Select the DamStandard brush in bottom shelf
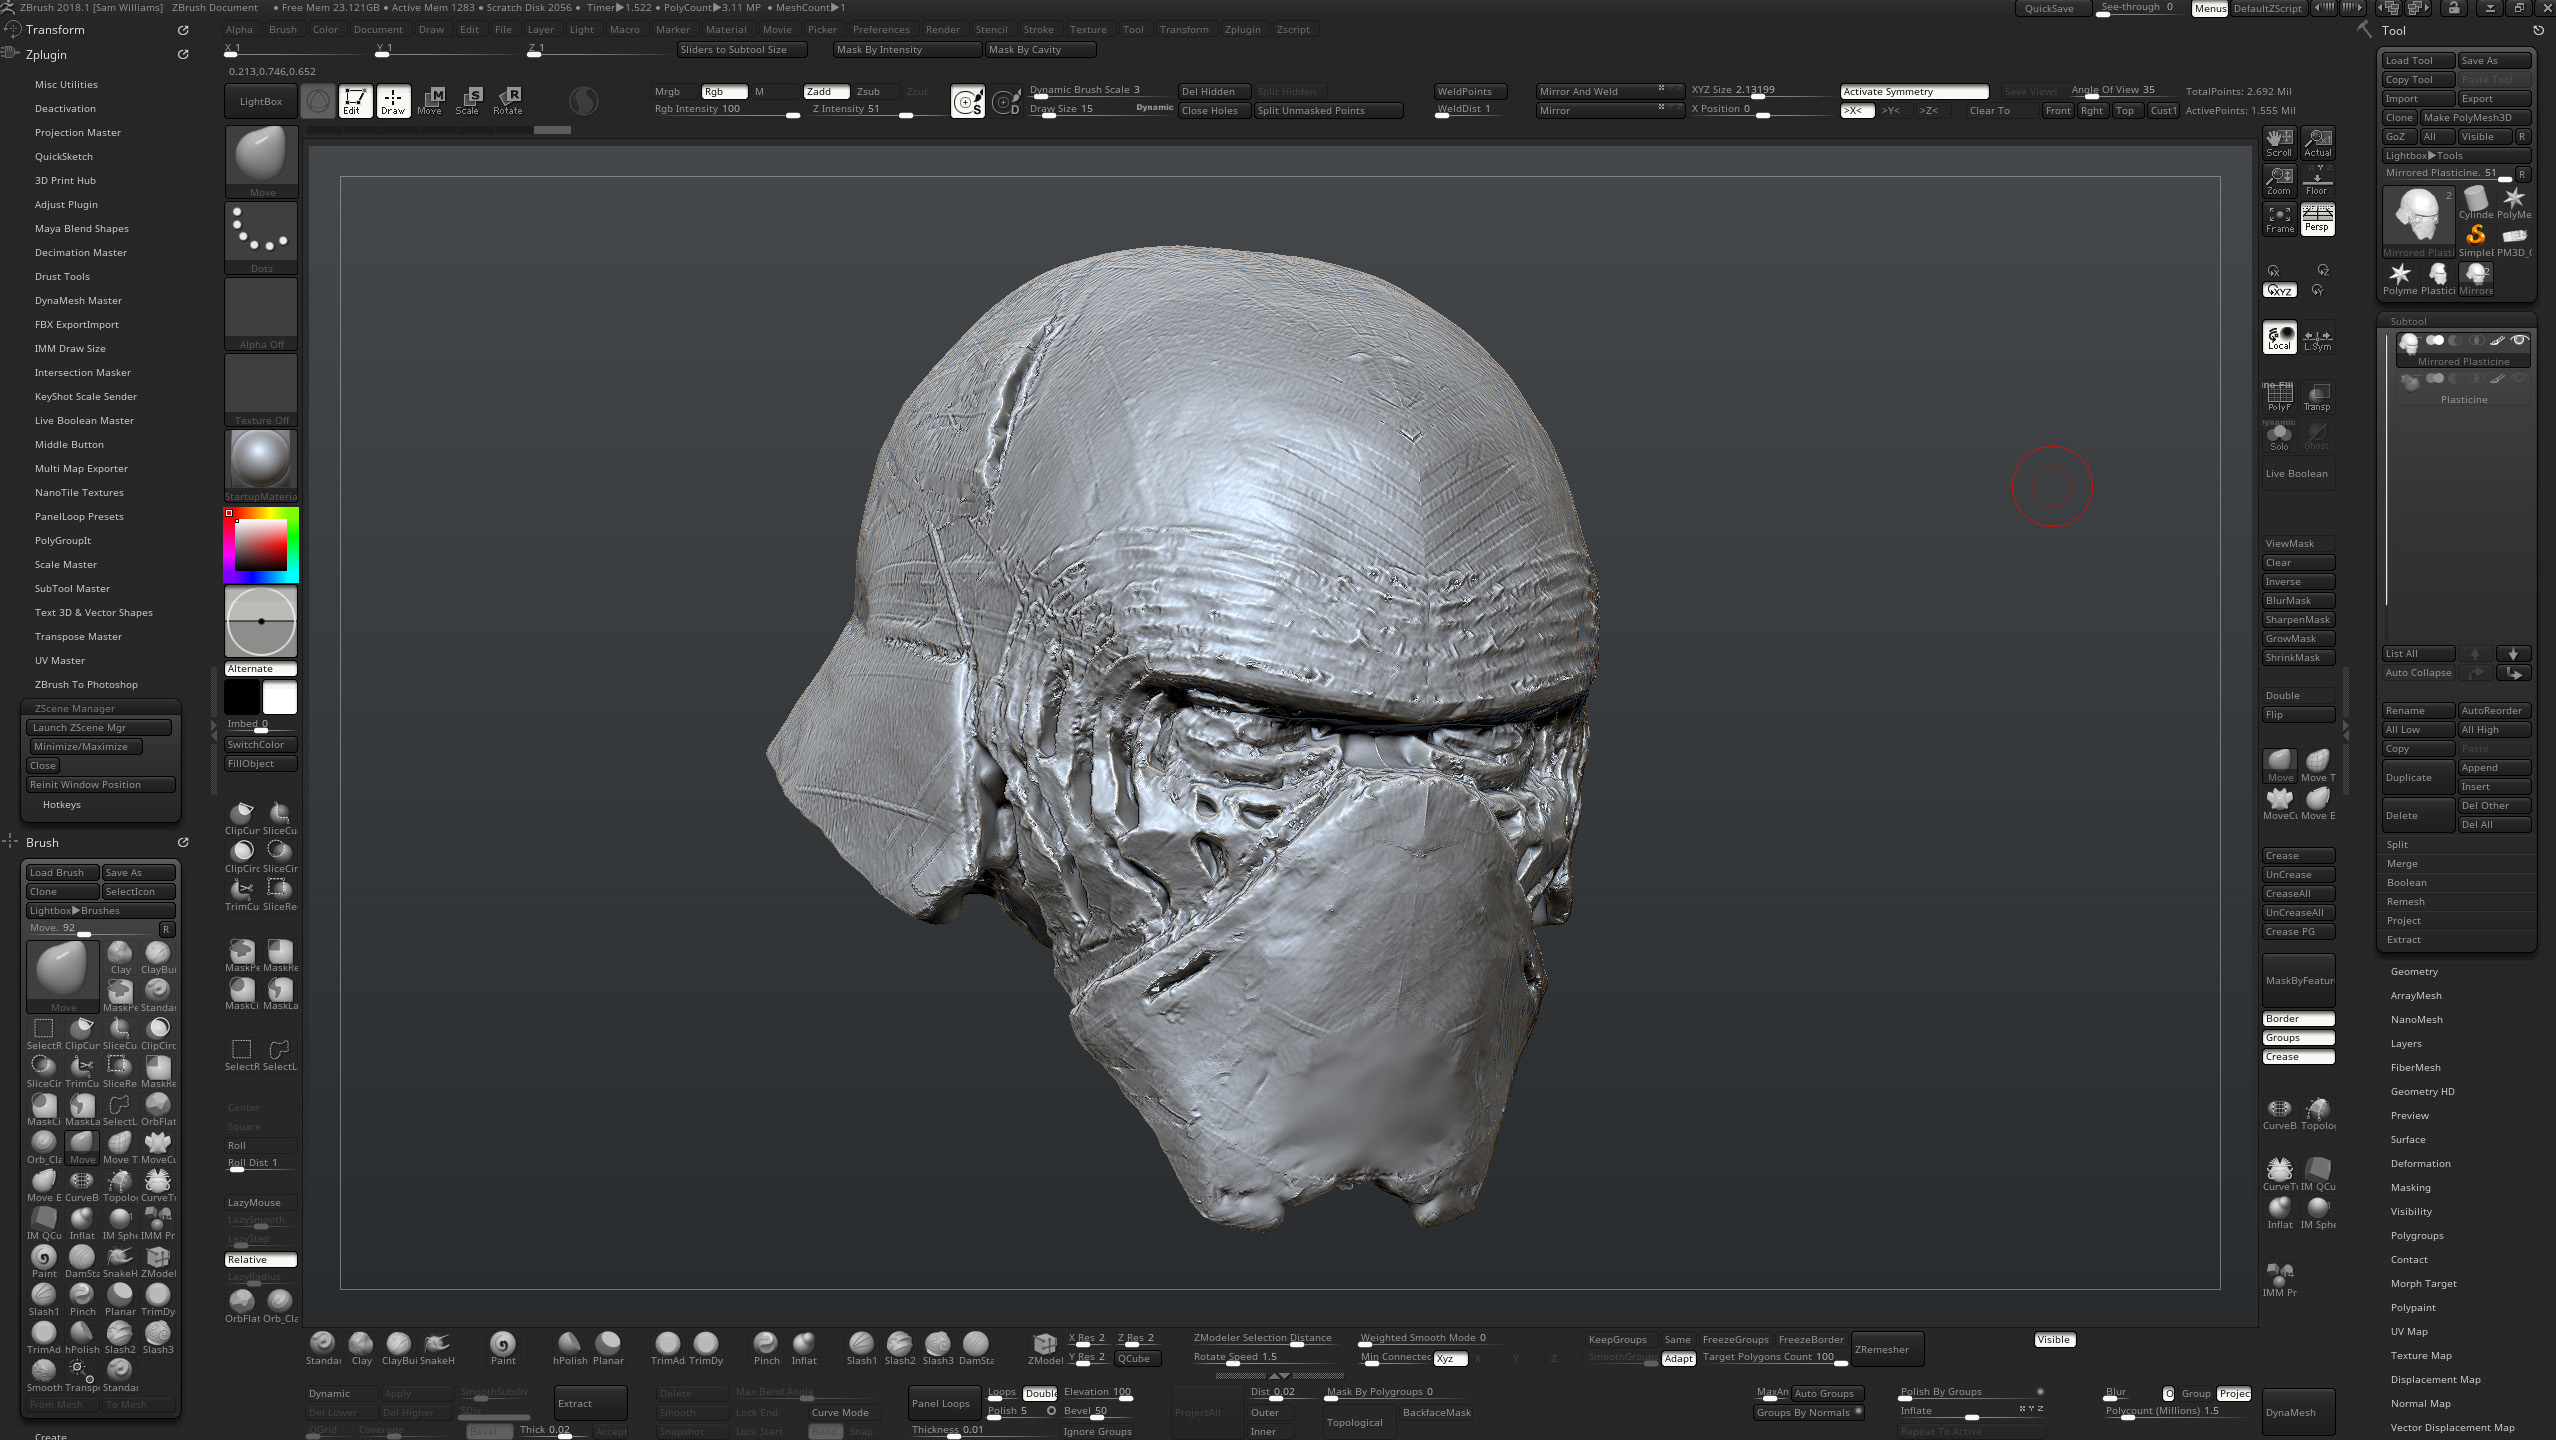This screenshot has height=1440, width=2556. point(976,1348)
